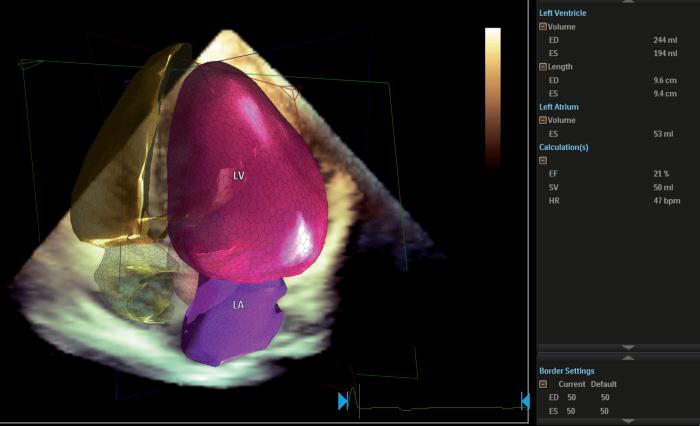Select the SV value 50 ml

click(x=663, y=187)
